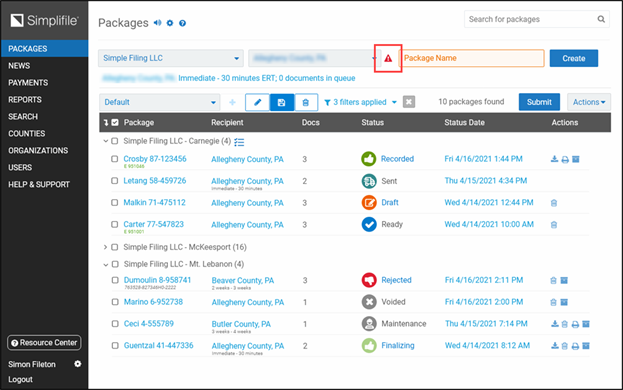623x390 pixels.
Task: Click the search magnifier icon
Action: click(x=601, y=19)
